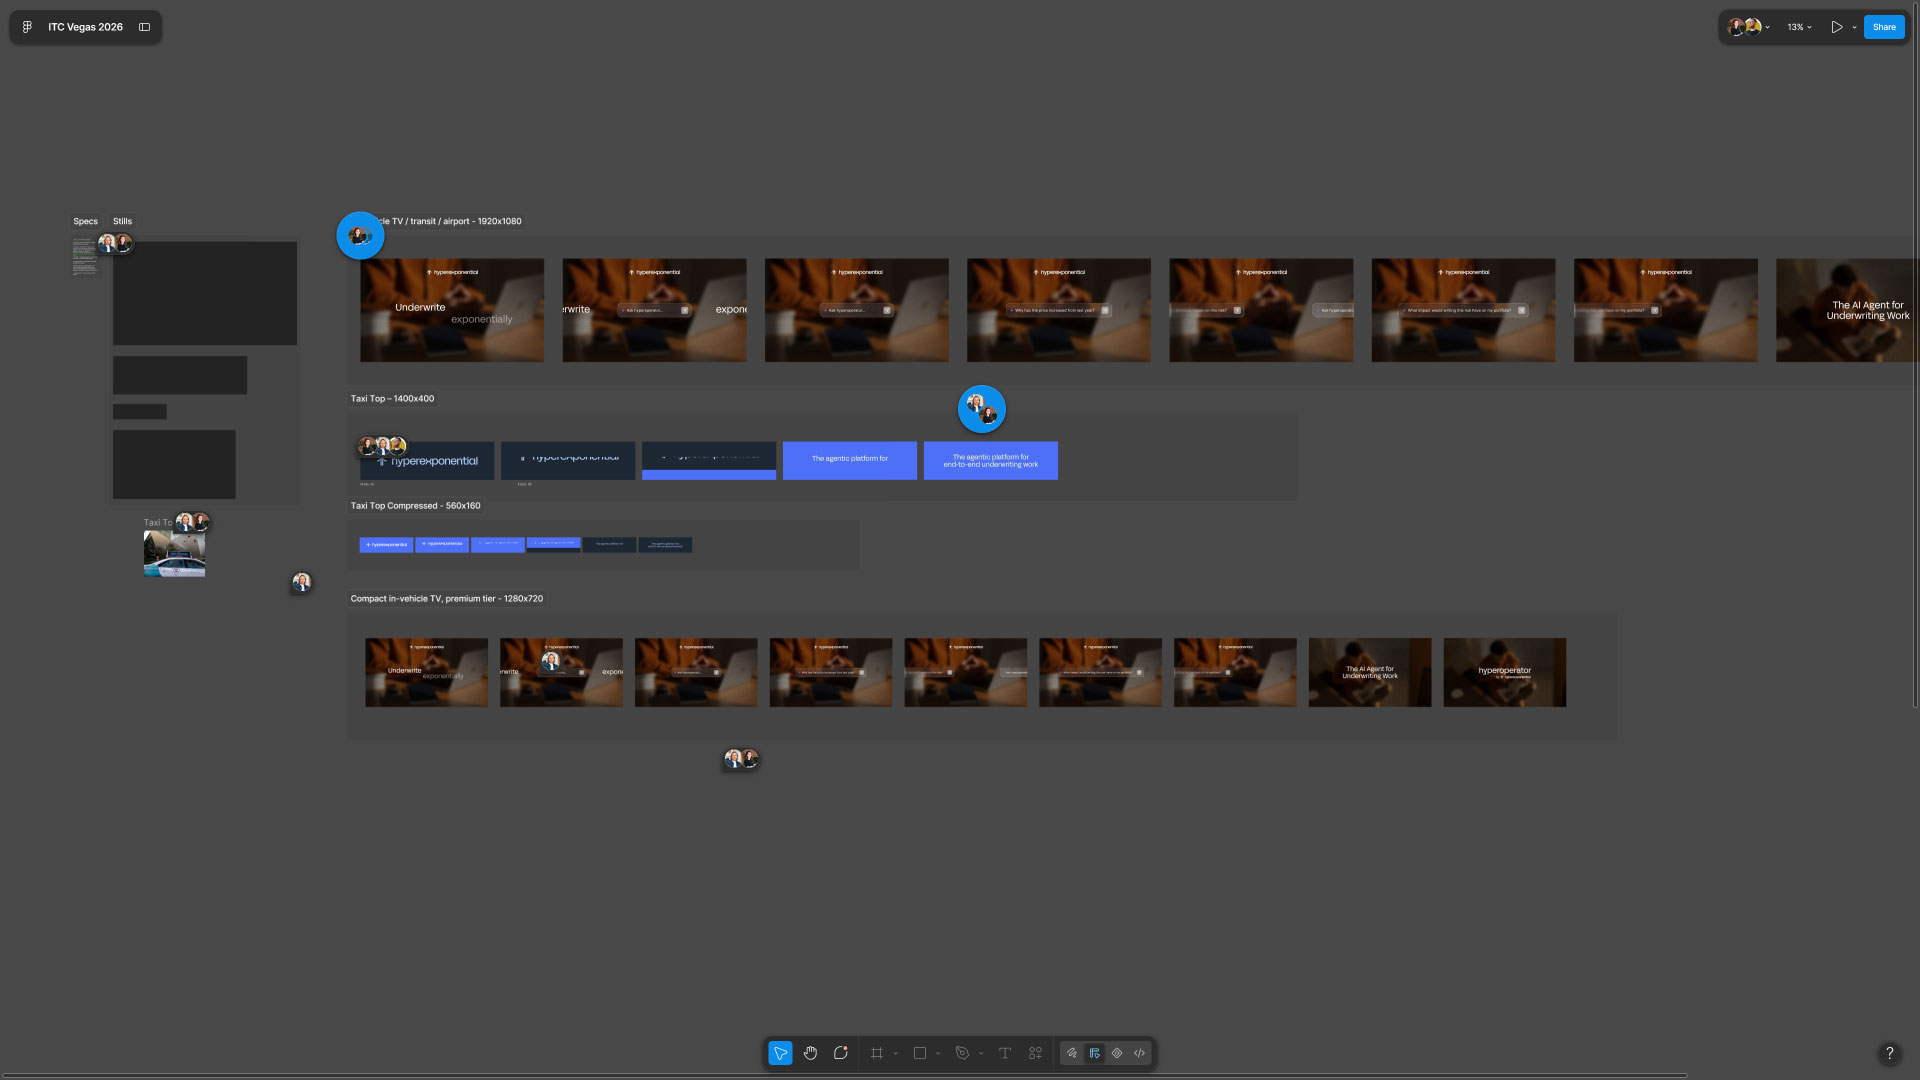Expand the Present options dropdown arrow

coord(1854,27)
